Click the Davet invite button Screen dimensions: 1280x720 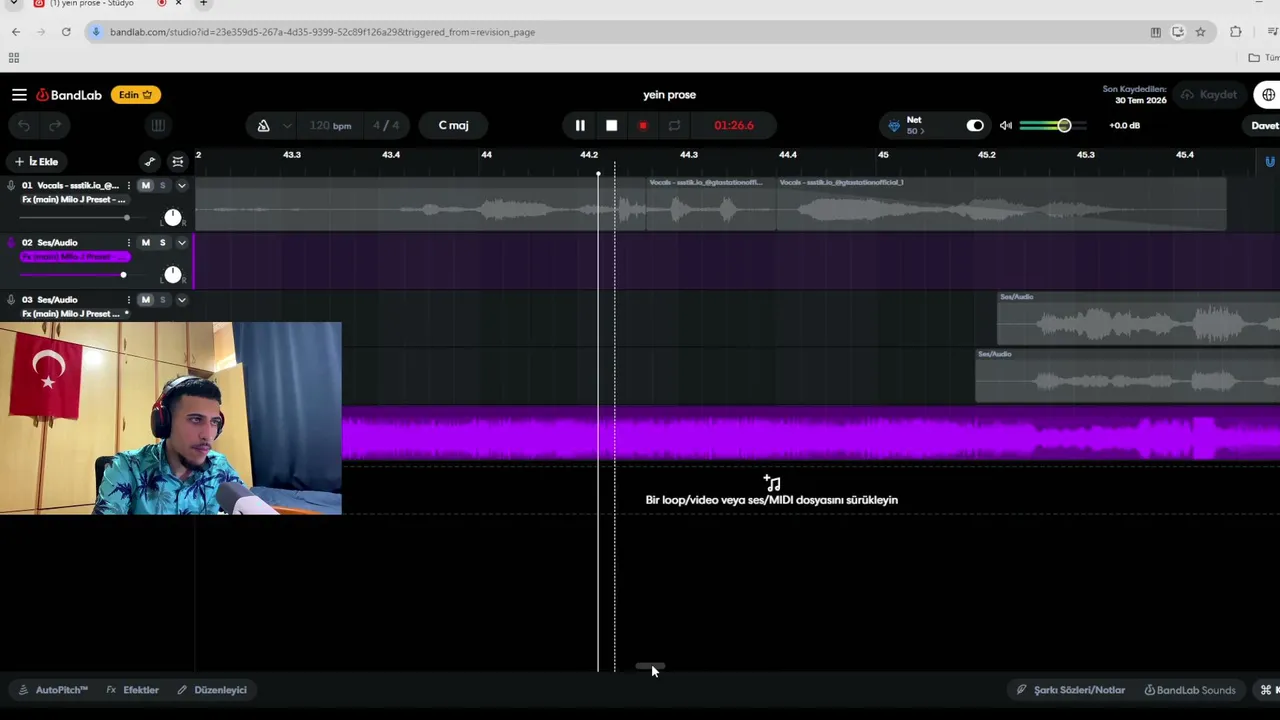point(1264,126)
